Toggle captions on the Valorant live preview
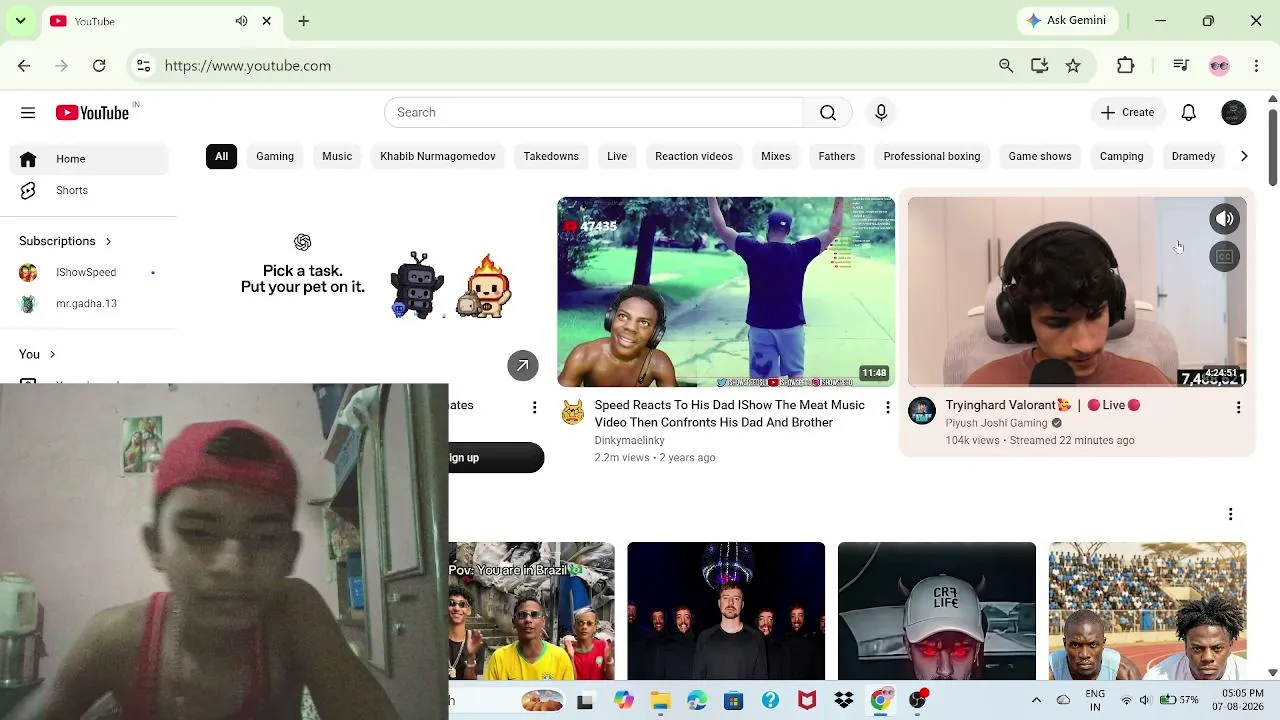The height and width of the screenshot is (720, 1280). coord(1225,257)
